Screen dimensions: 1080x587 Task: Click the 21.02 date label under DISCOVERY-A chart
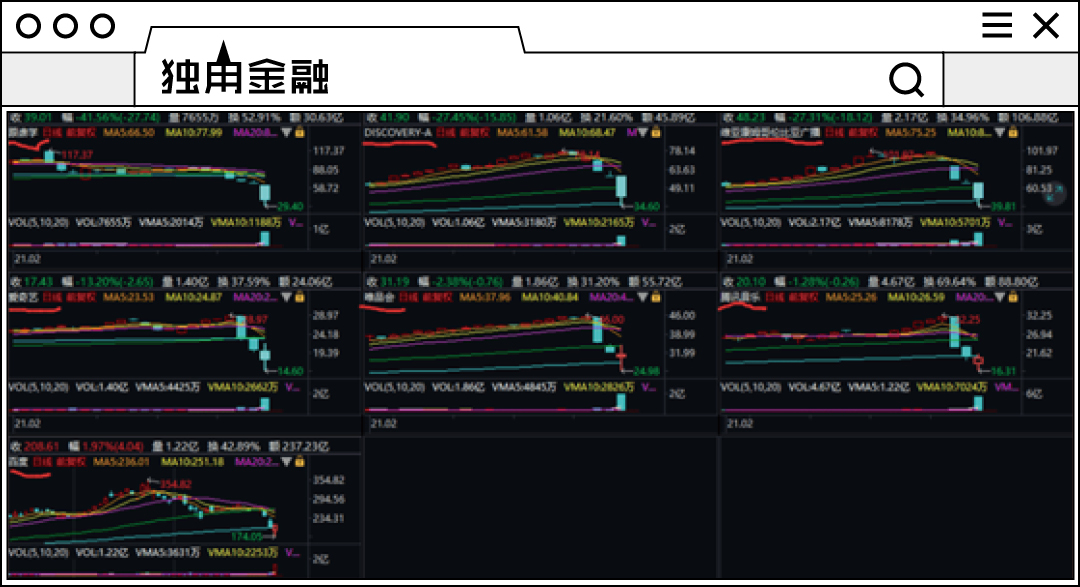coord(383,259)
